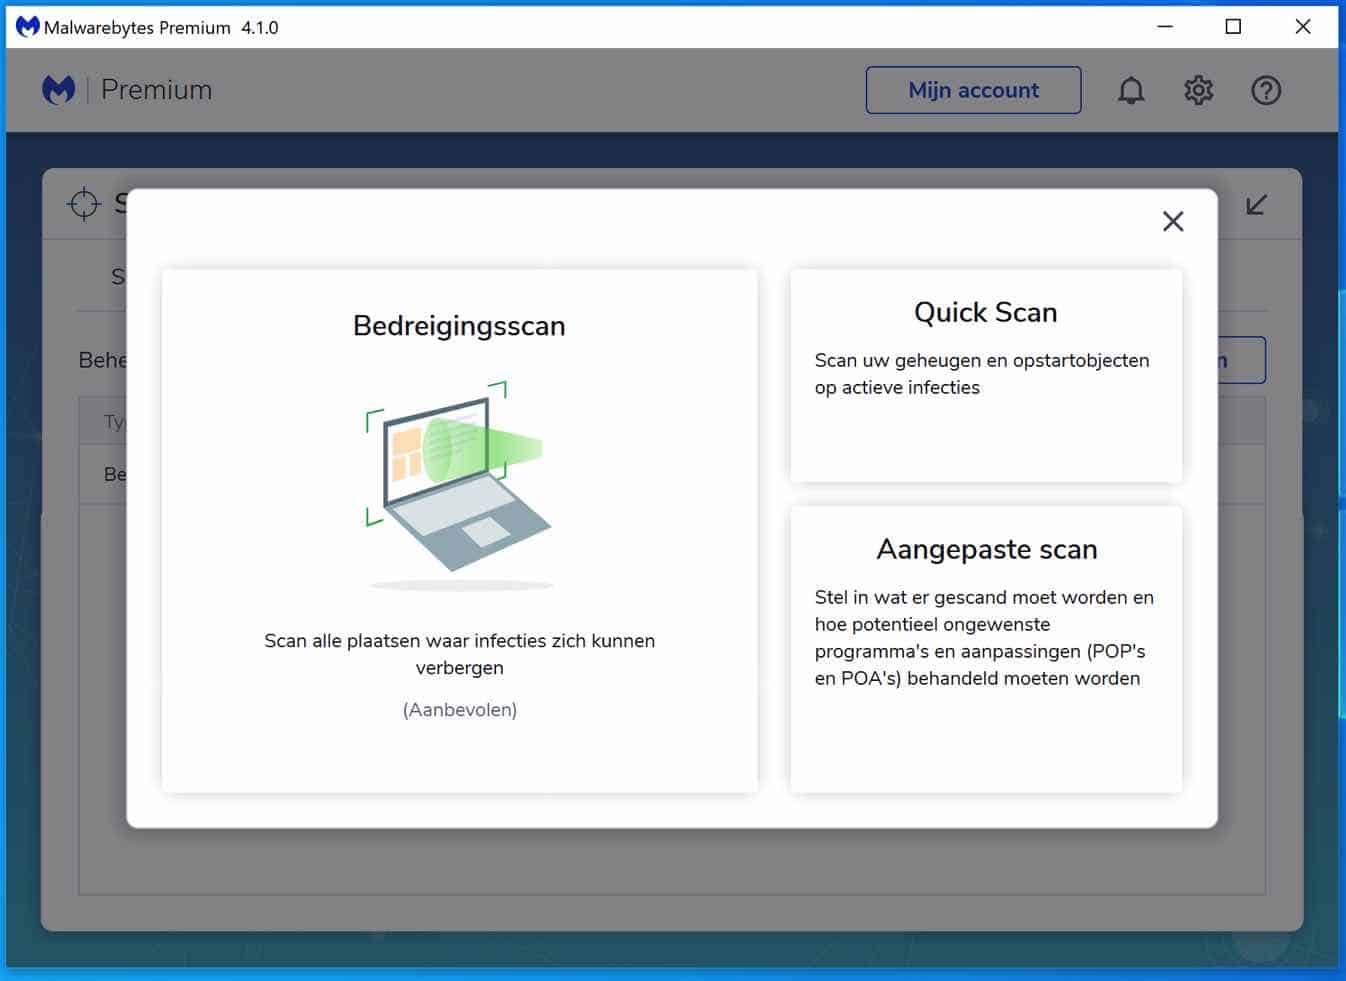Screen dimensions: 1346x981
Task: Open settings with the gear icon
Action: [x=1198, y=90]
